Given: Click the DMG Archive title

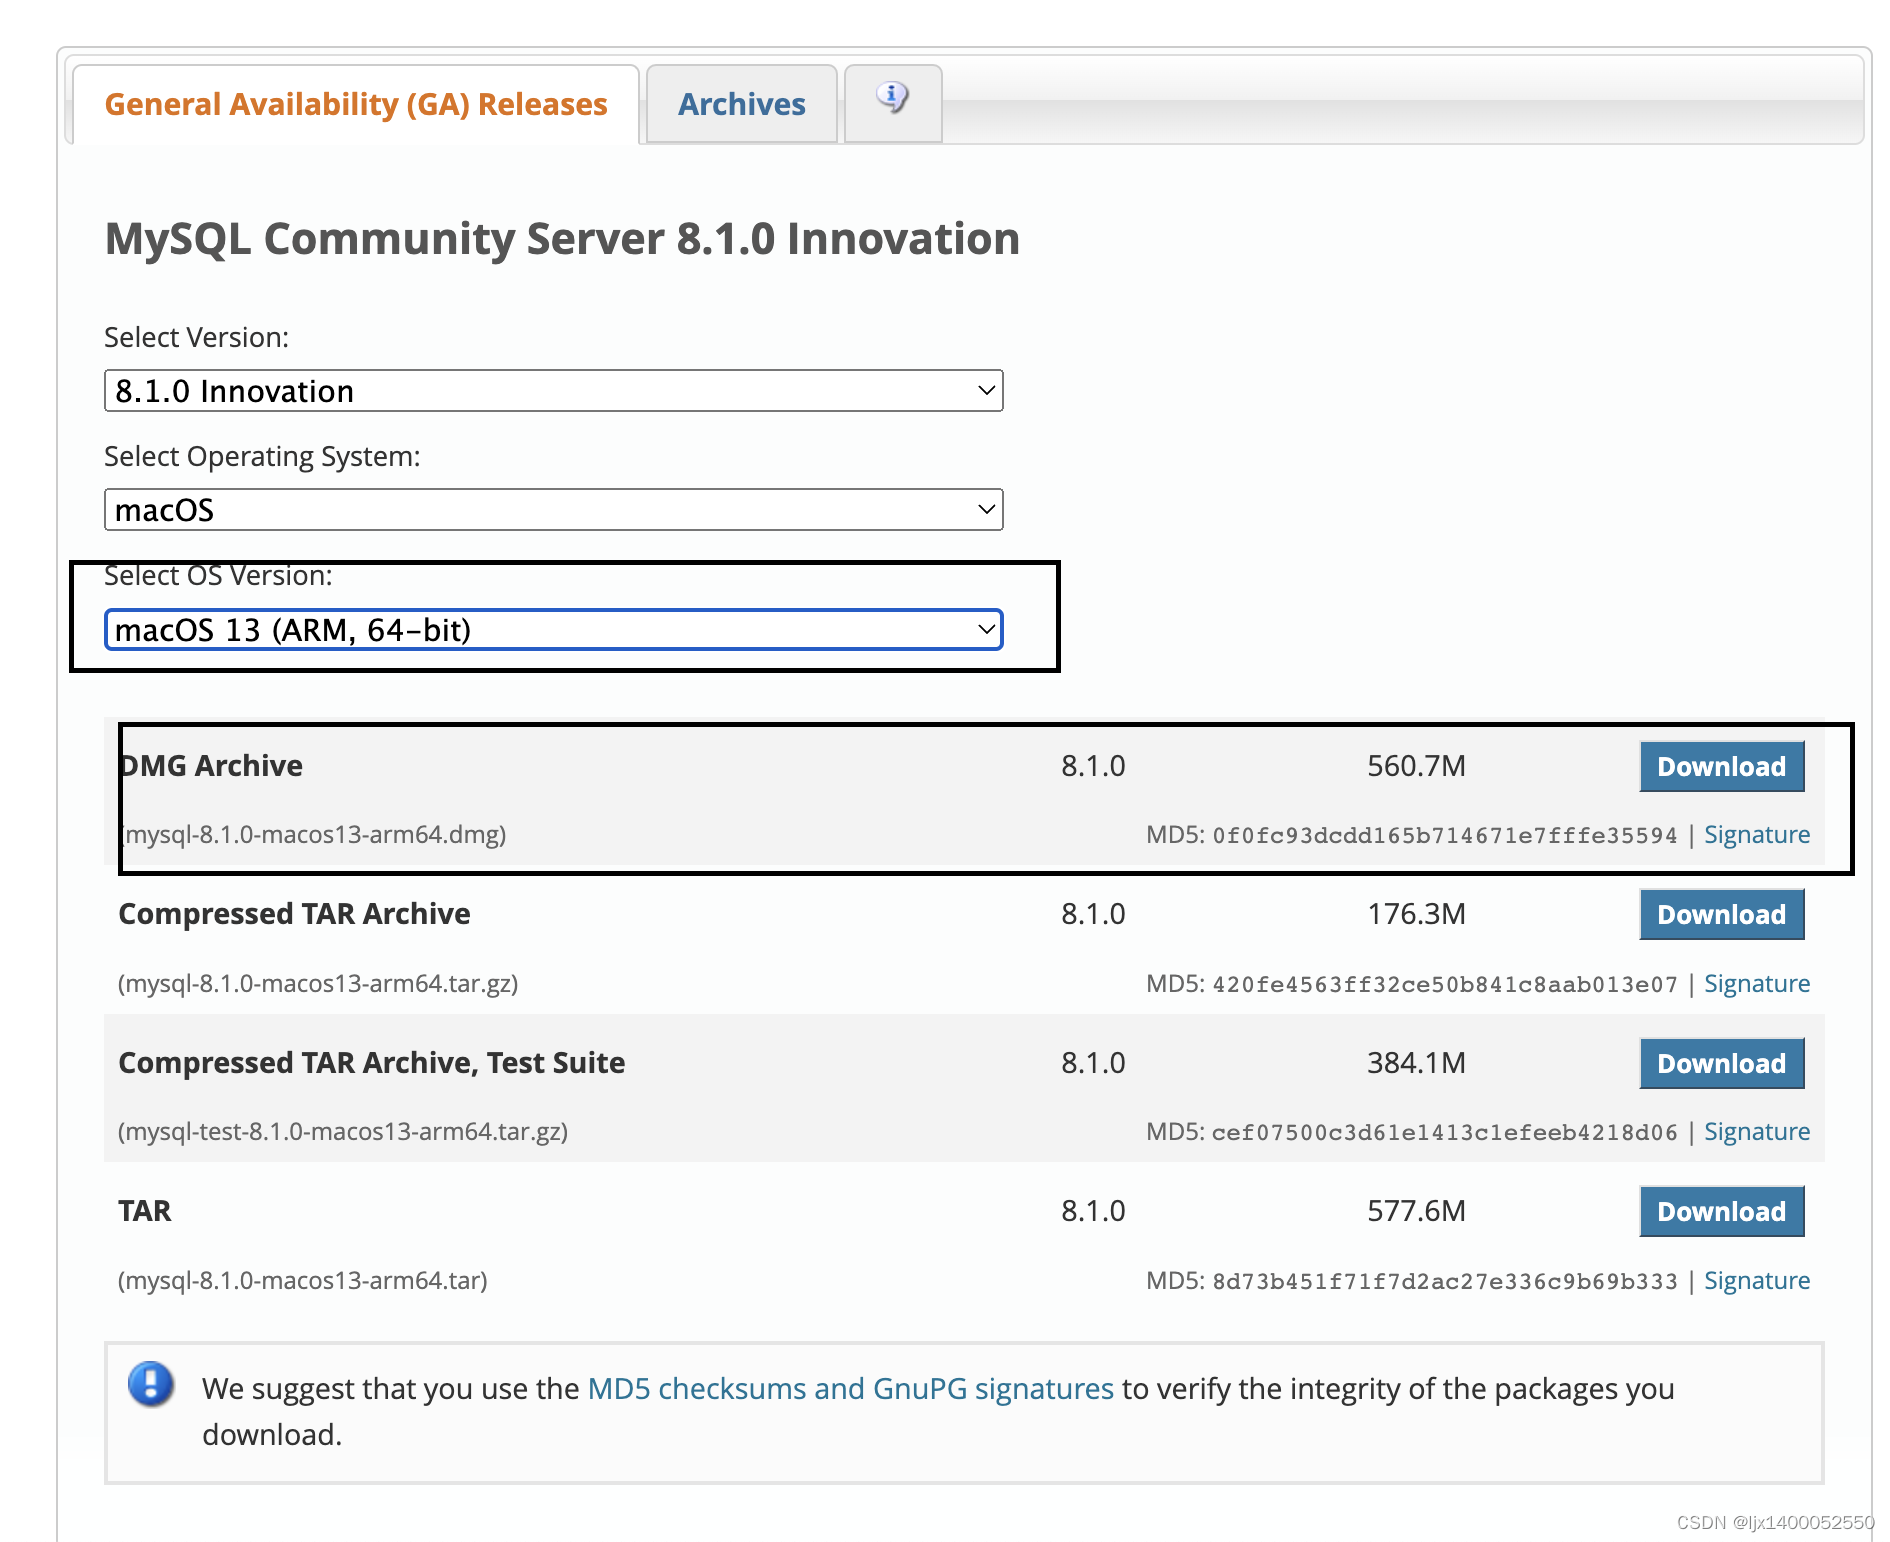Looking at the screenshot, I should tap(211, 767).
